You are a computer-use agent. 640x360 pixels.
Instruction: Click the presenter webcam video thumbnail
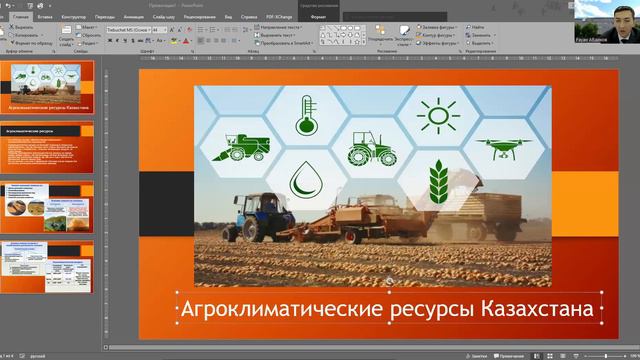607,22
